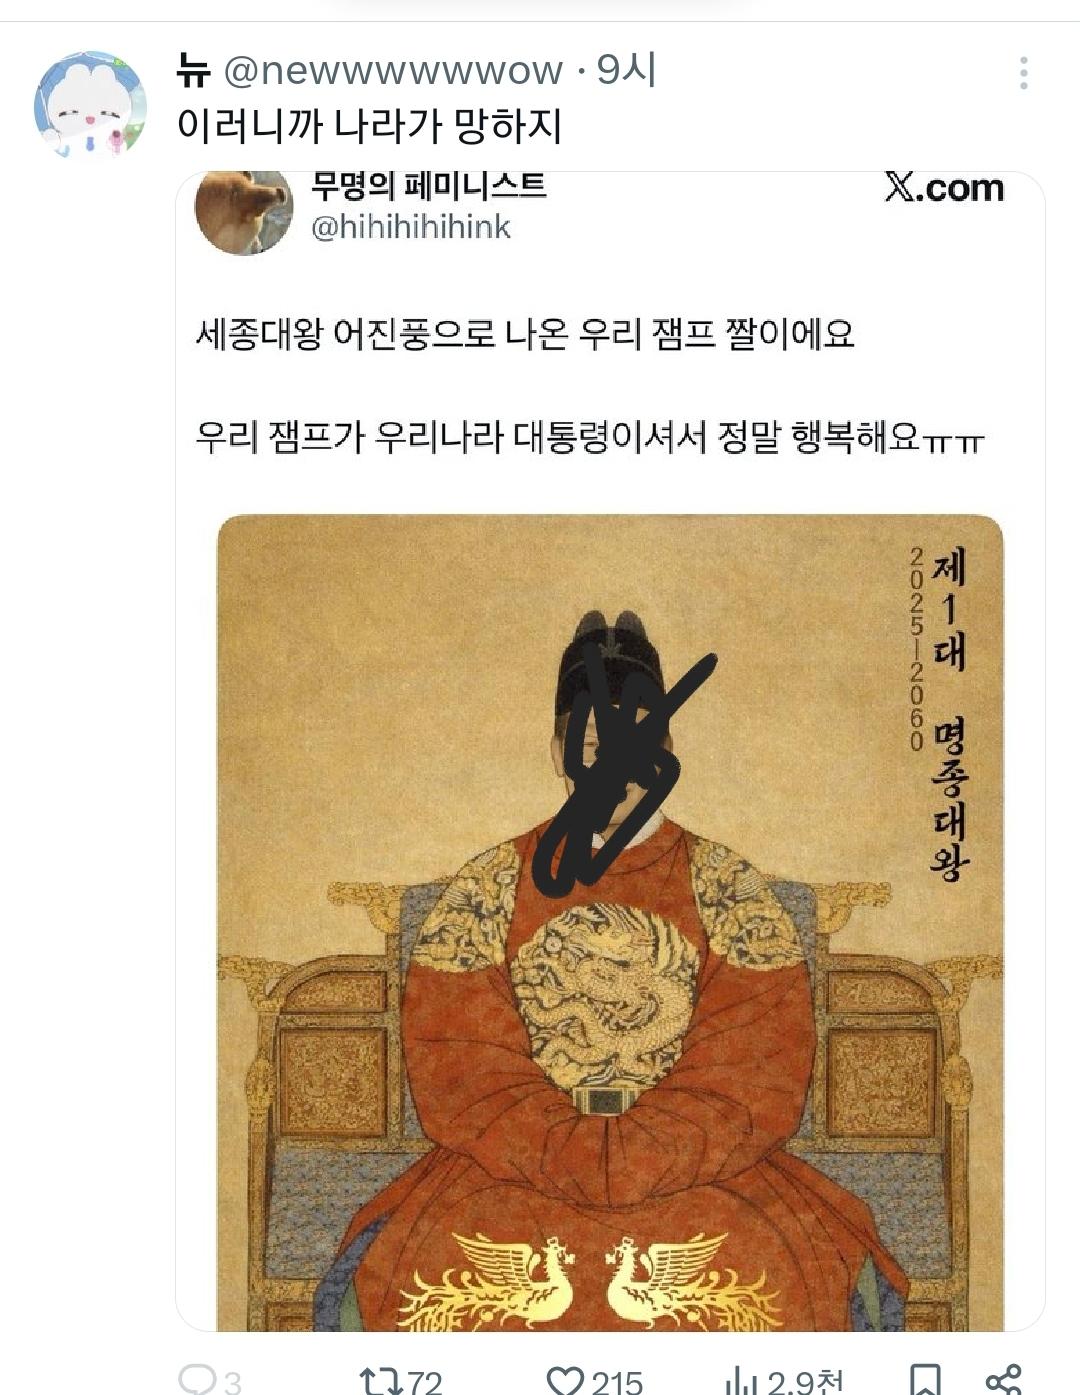Retweet this post using the arrows icon
Screen dimensions: 1080x1395
pyautogui.click(x=379, y=1381)
